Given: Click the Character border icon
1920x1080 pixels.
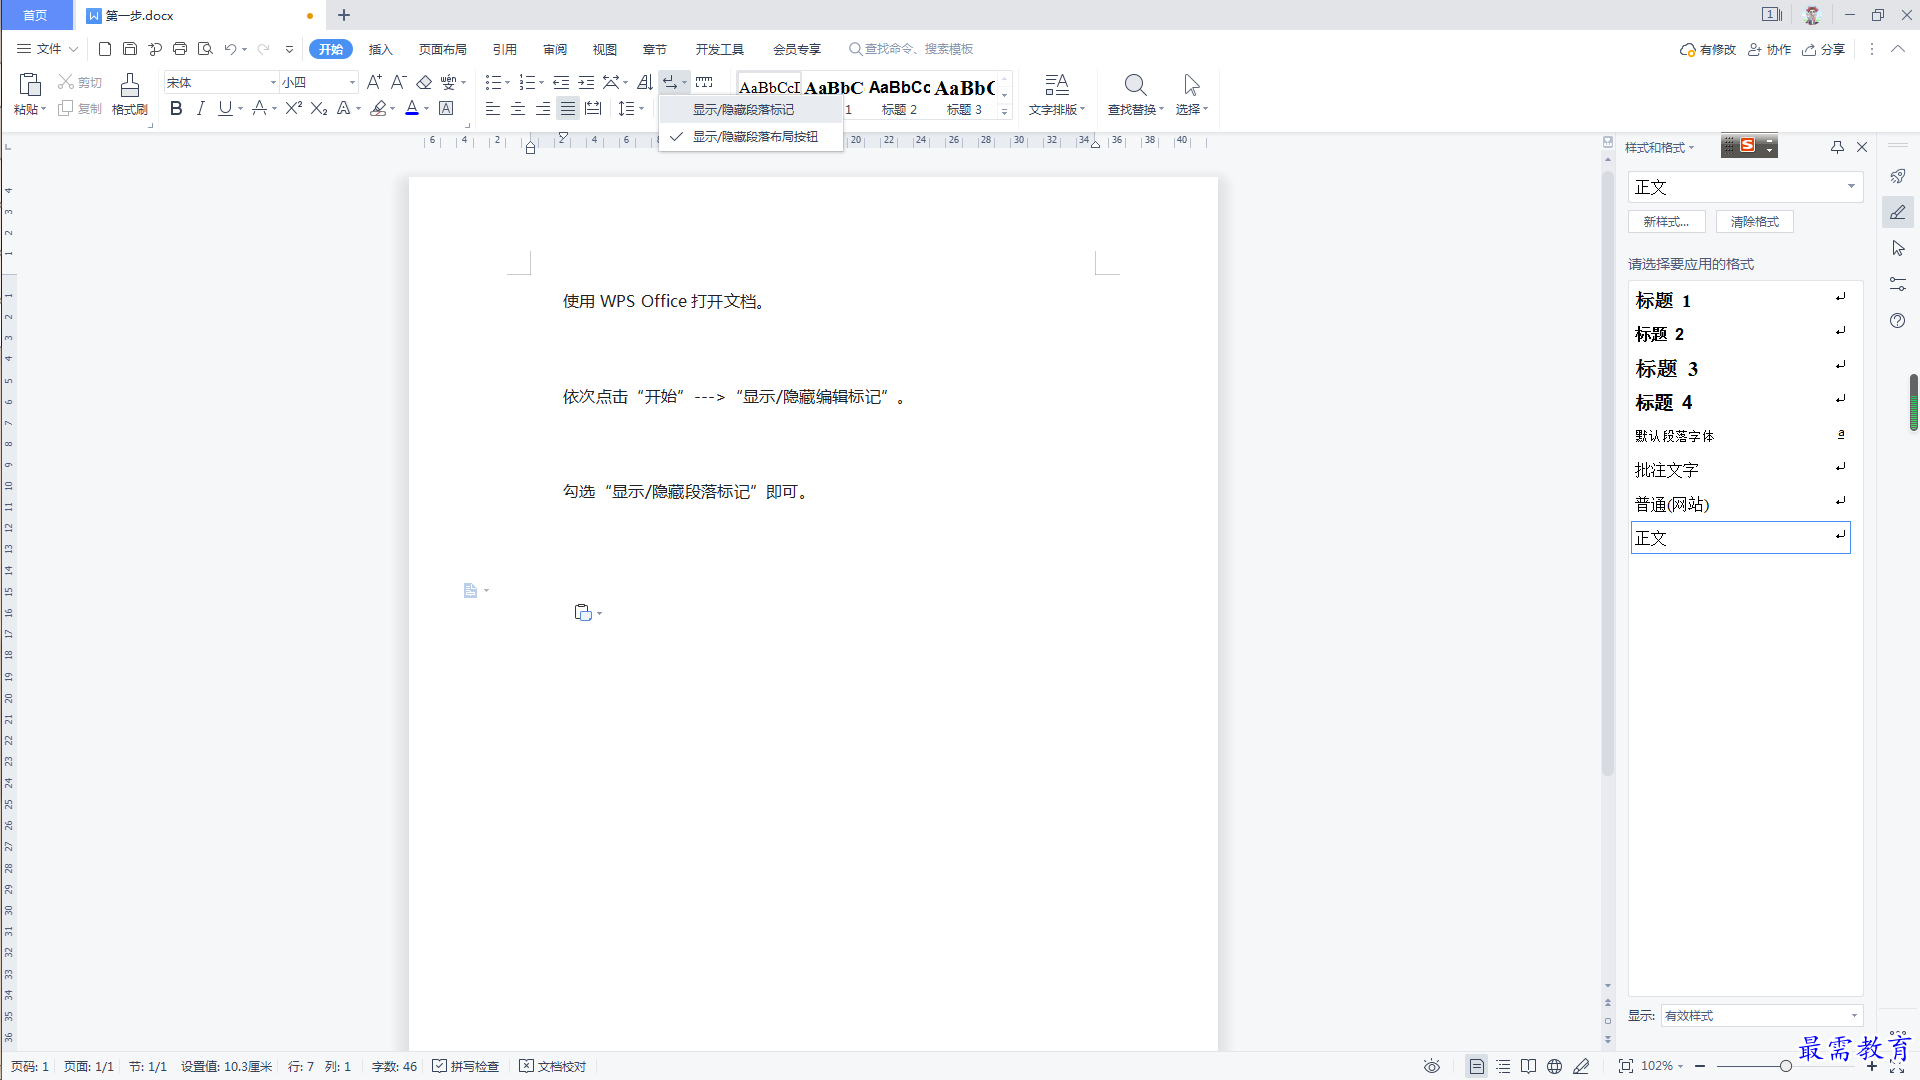Looking at the screenshot, I should 447,108.
